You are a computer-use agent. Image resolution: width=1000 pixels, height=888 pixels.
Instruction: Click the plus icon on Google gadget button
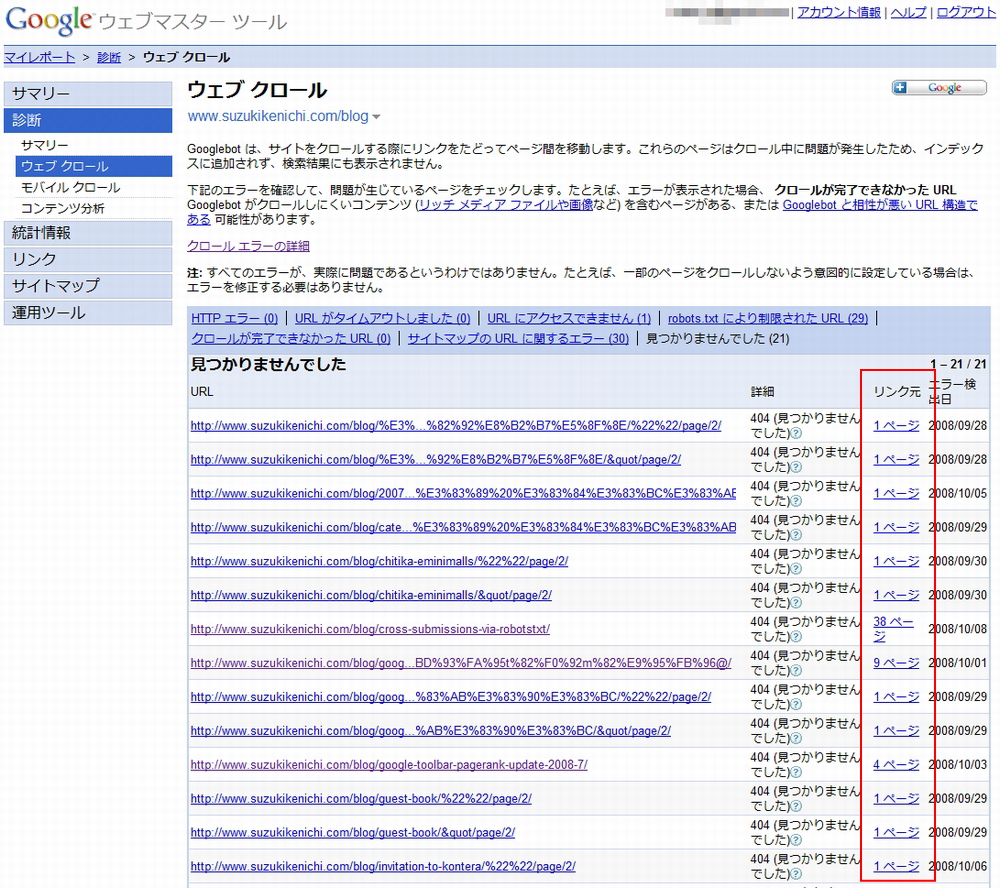click(900, 87)
